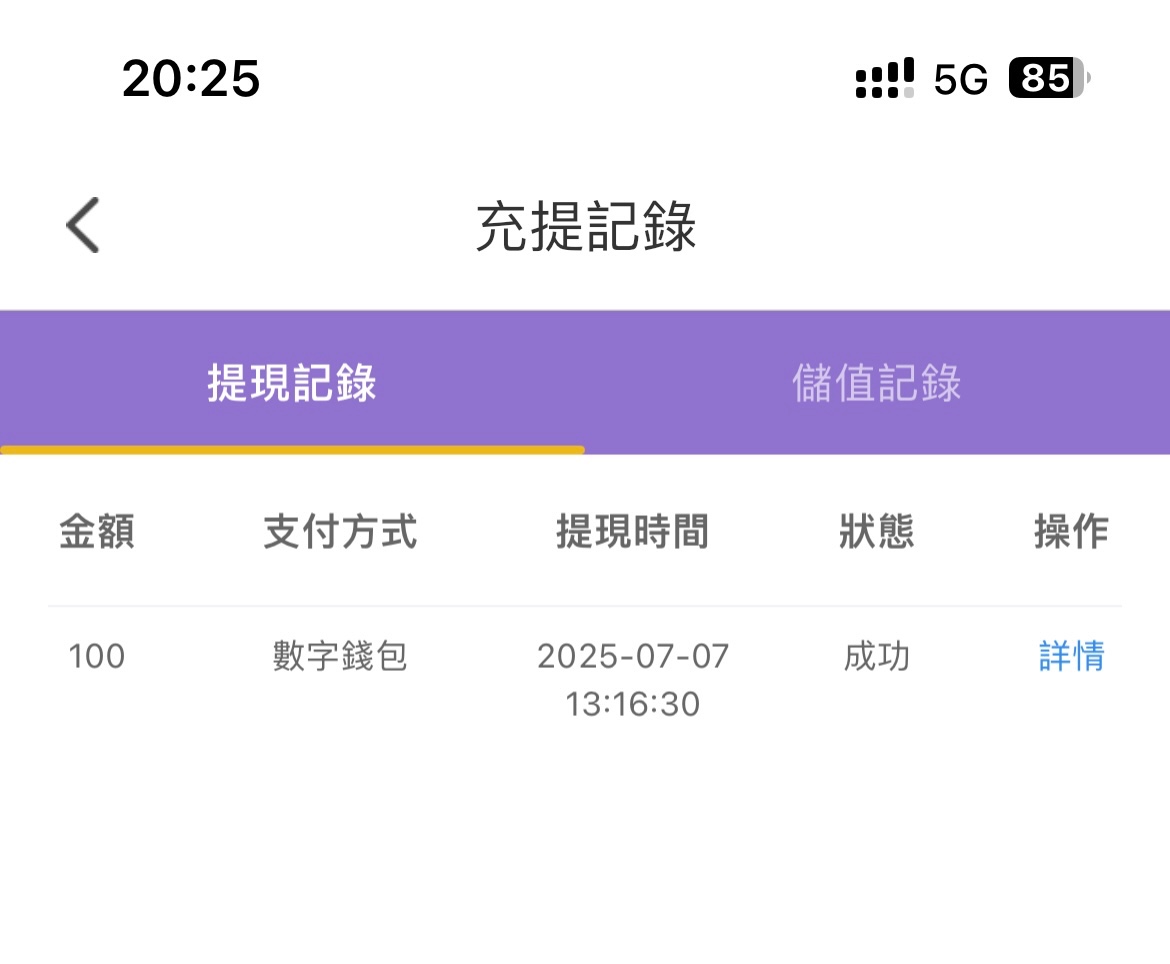The height and width of the screenshot is (964, 1170).
Task: Switch to the 提現記錄 tab
Action: [x=292, y=383]
